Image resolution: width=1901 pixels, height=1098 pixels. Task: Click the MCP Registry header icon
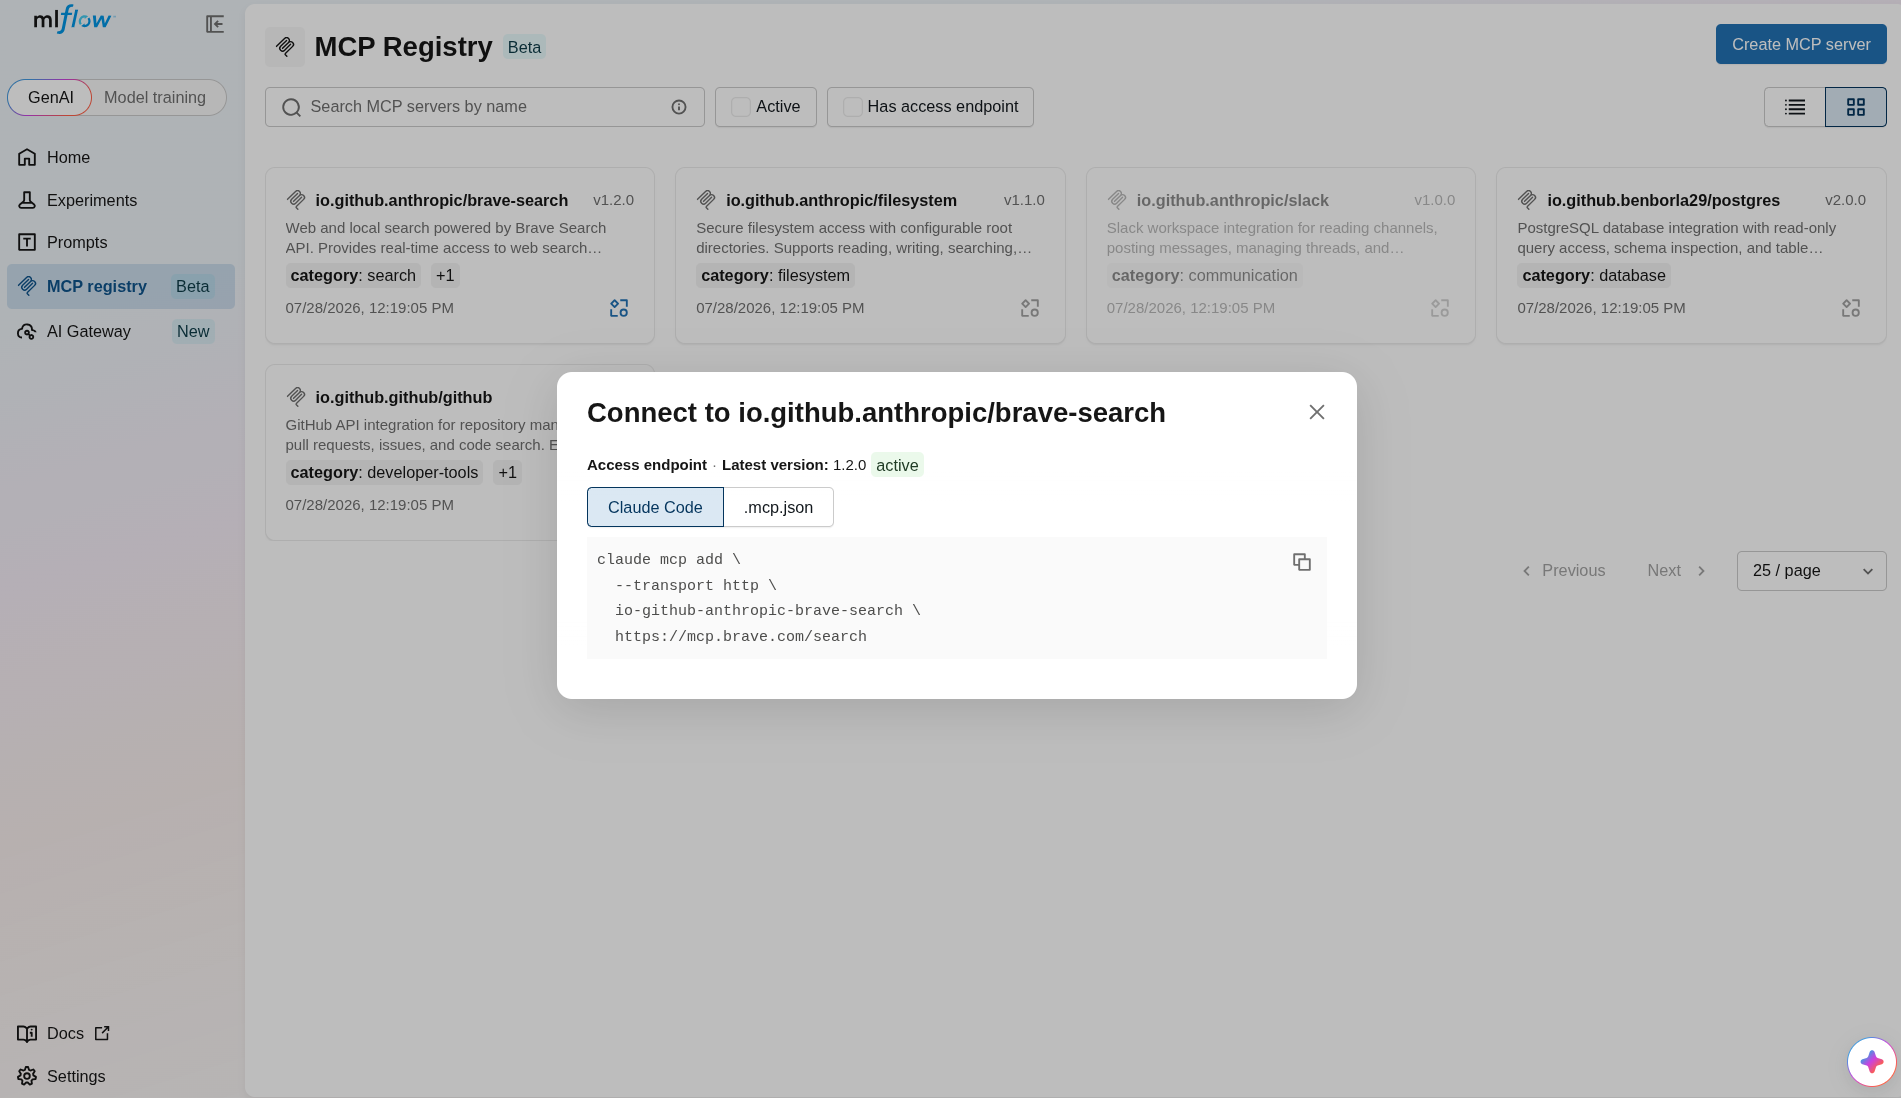pos(285,47)
